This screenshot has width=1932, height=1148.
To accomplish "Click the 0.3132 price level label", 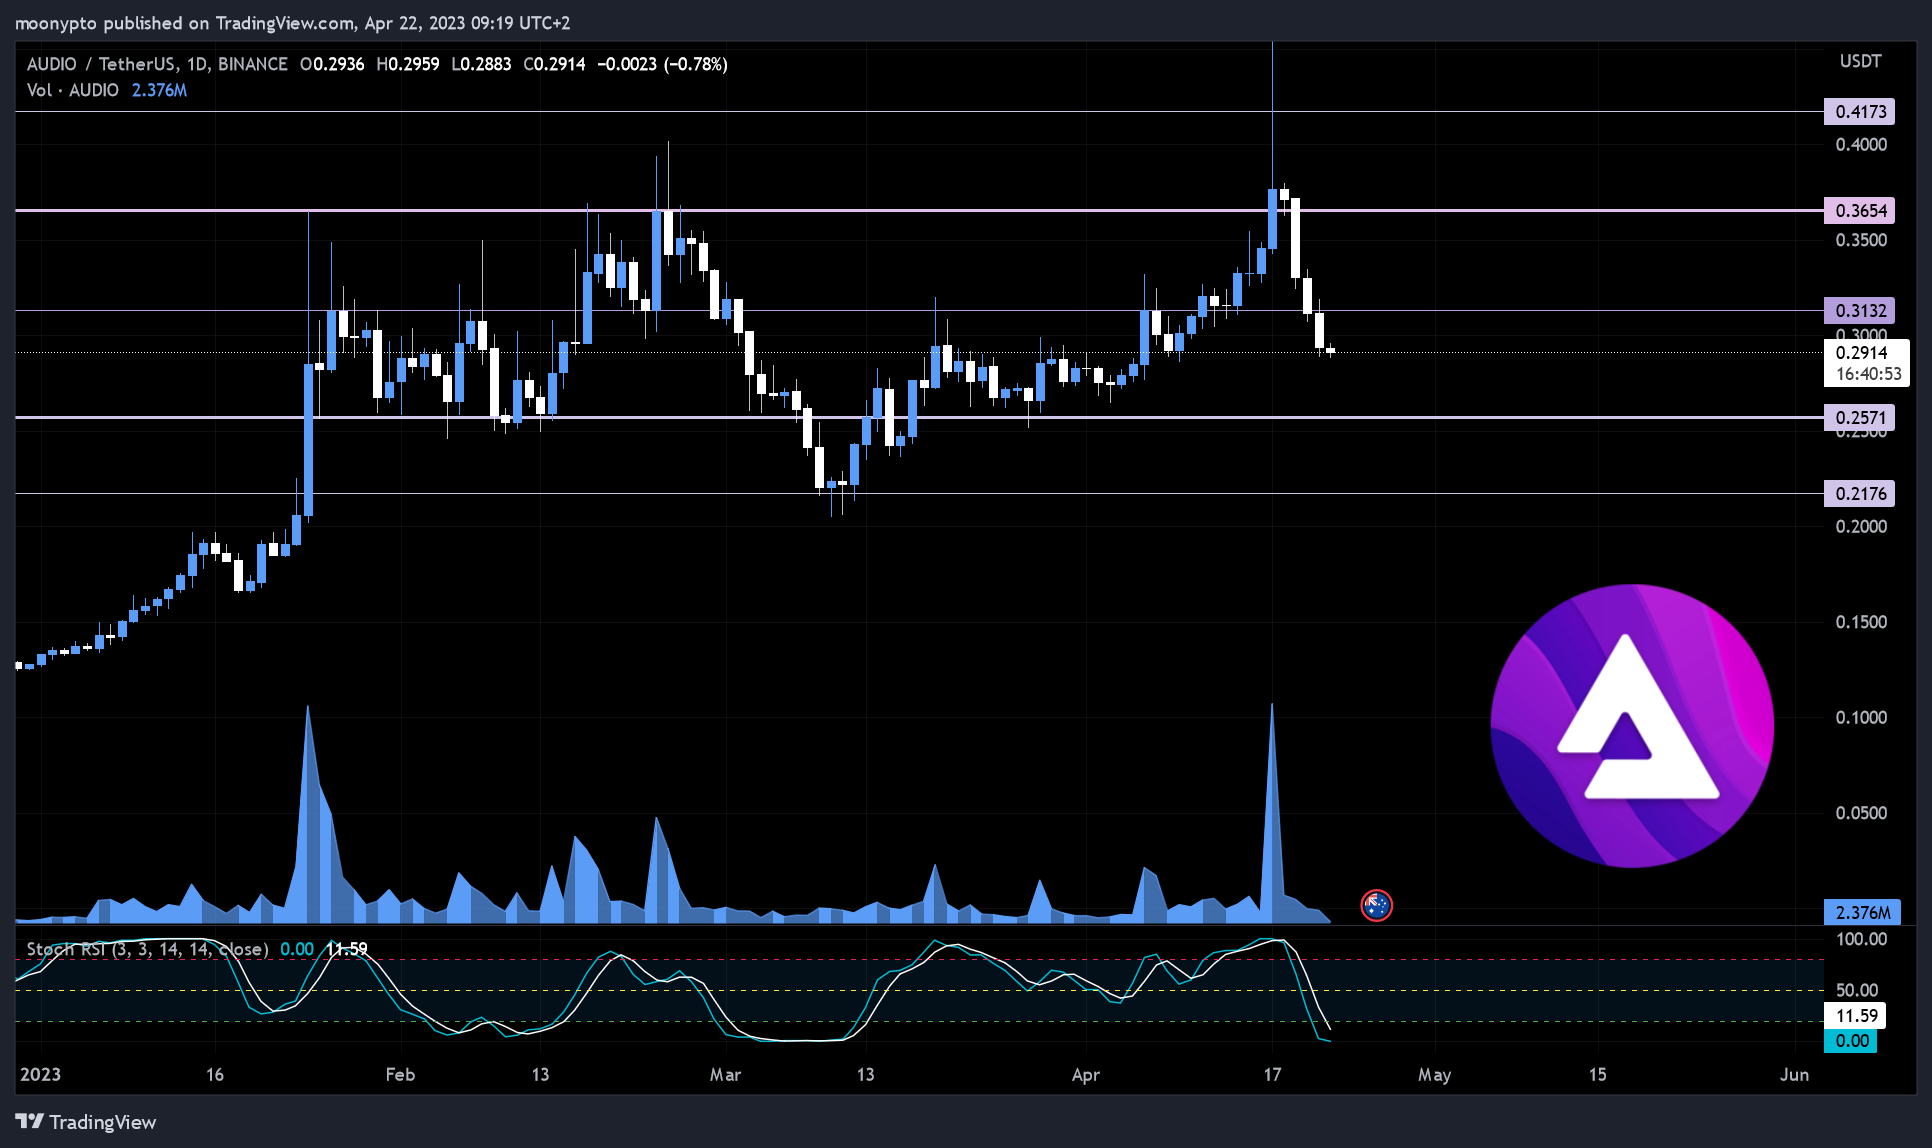I will pos(1860,310).
